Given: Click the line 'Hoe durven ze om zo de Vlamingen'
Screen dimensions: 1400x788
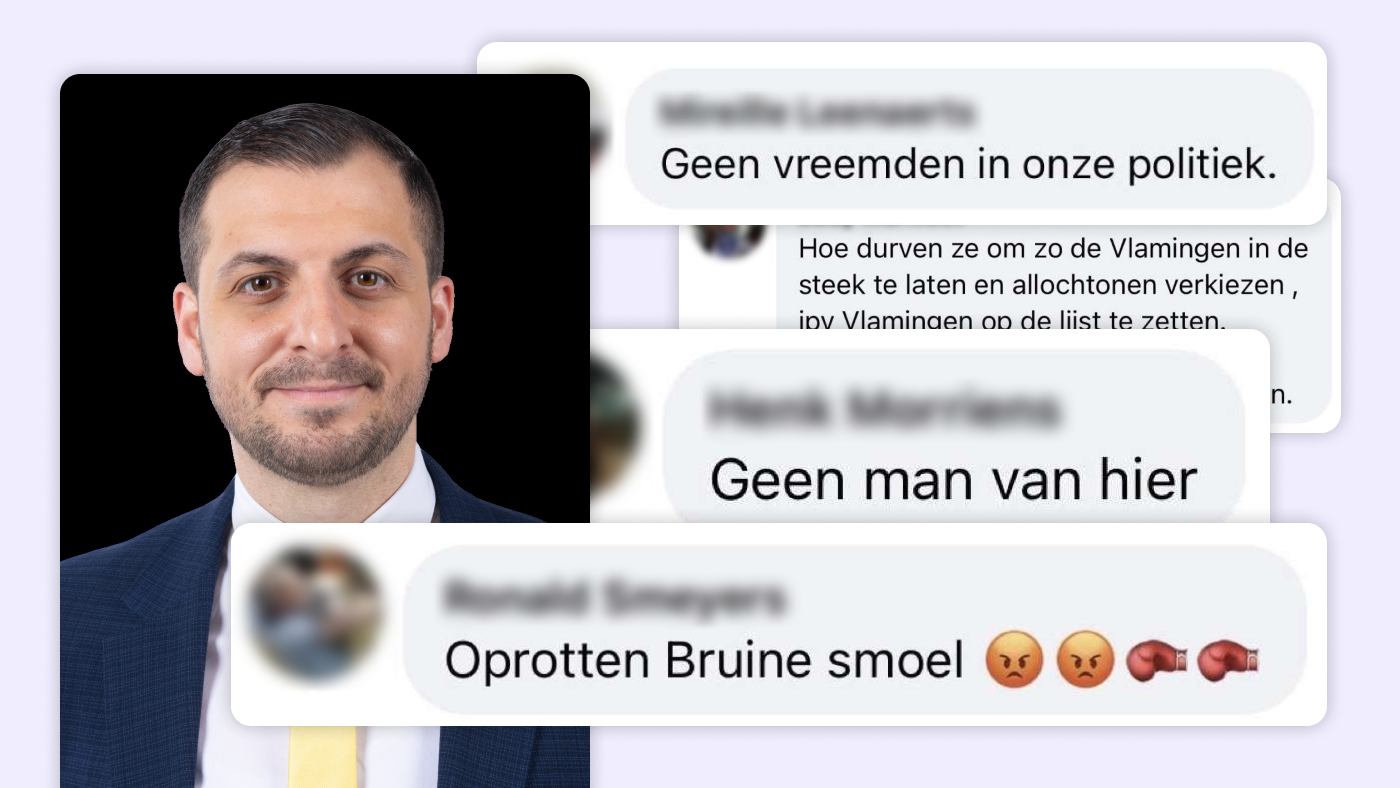Looking at the screenshot, I should pyautogui.click(x=1054, y=248).
